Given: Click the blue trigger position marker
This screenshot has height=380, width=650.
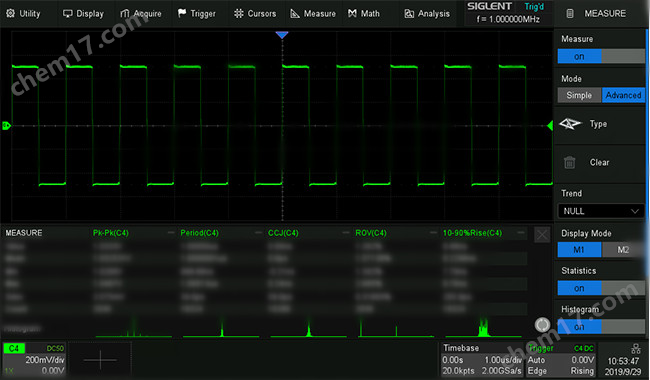Looking at the screenshot, I should pyautogui.click(x=282, y=35).
